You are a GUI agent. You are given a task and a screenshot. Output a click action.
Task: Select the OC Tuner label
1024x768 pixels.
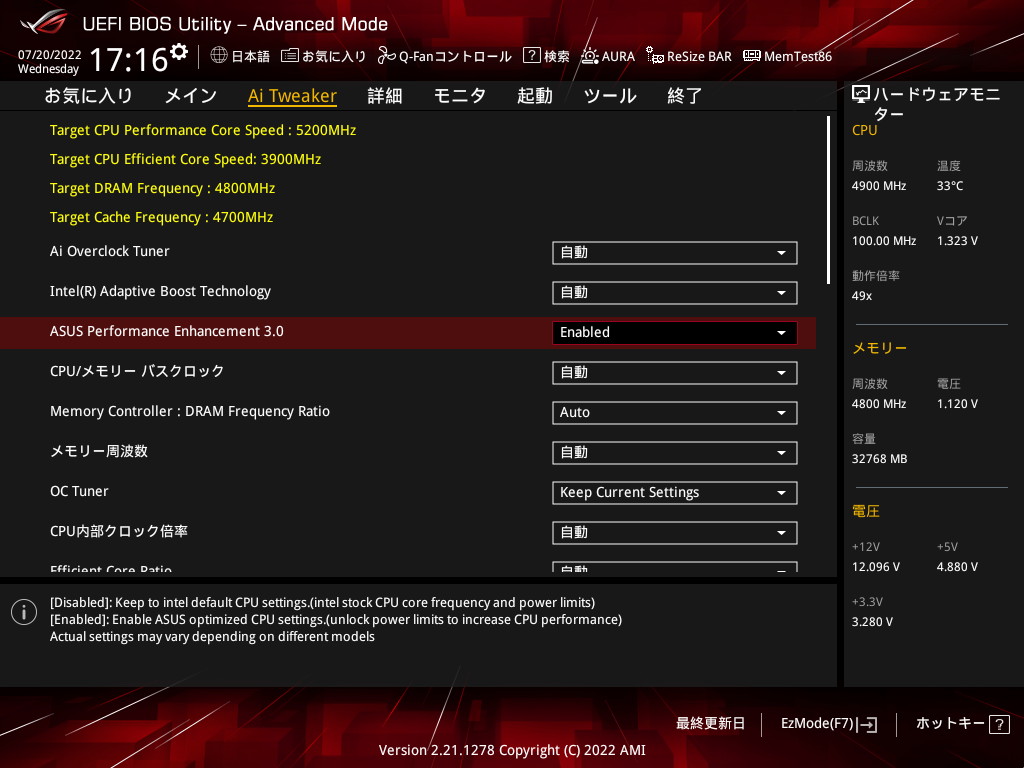[x=79, y=491]
